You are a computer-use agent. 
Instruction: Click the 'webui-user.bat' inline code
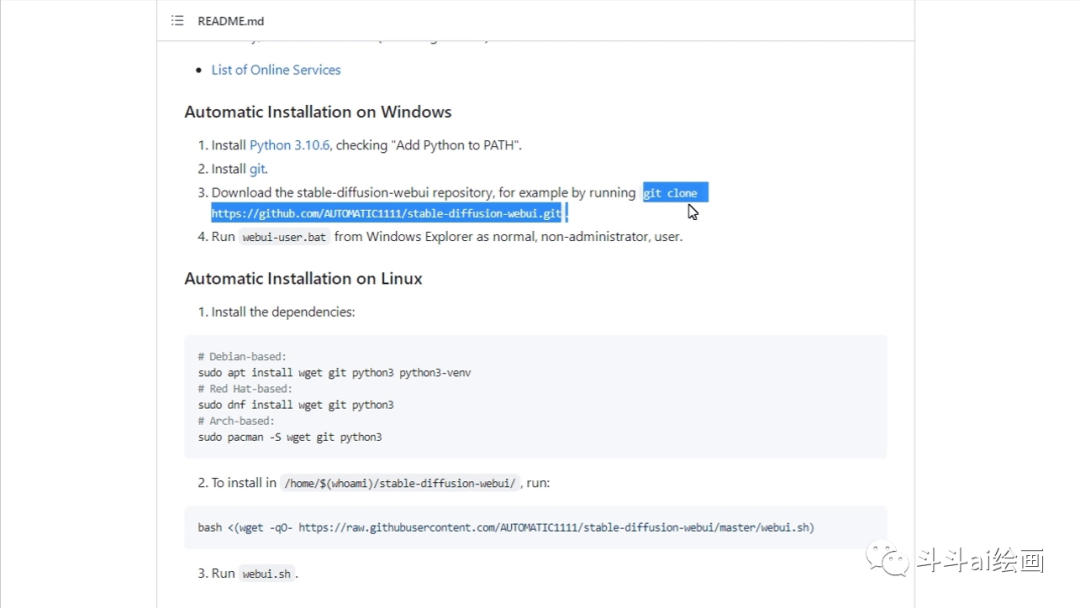point(284,237)
